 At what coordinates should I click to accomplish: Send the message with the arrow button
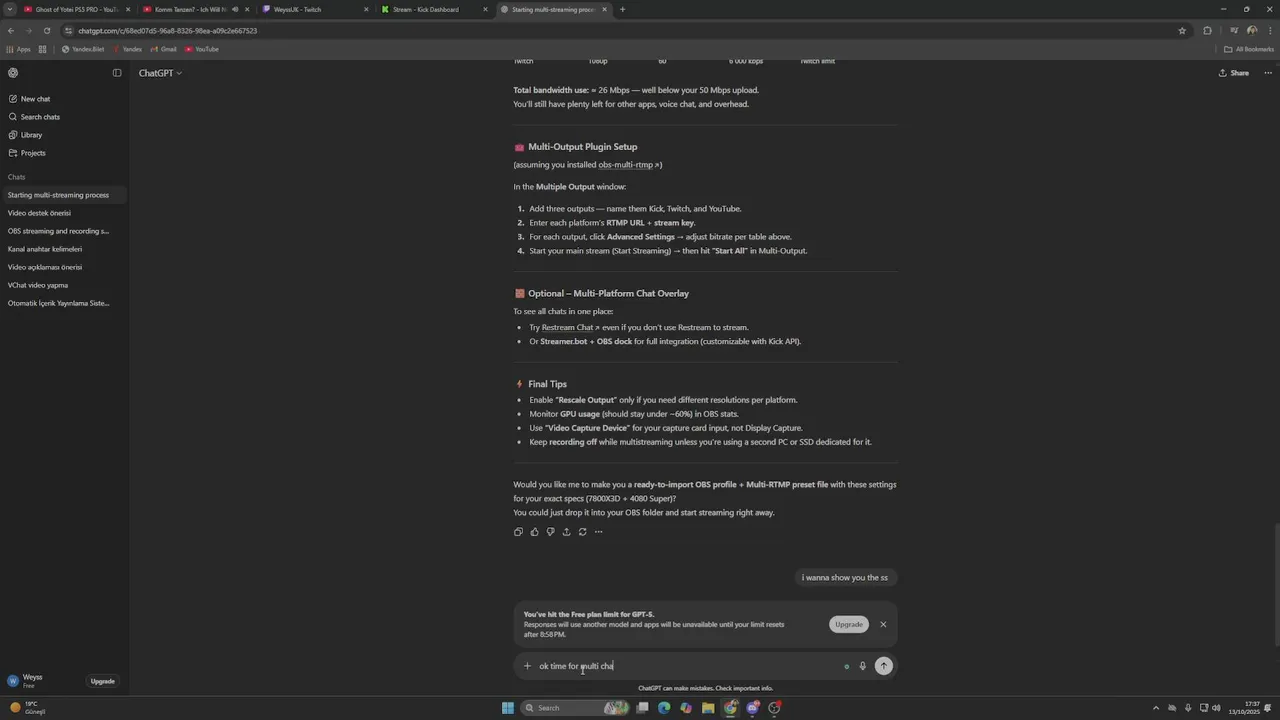(883, 666)
